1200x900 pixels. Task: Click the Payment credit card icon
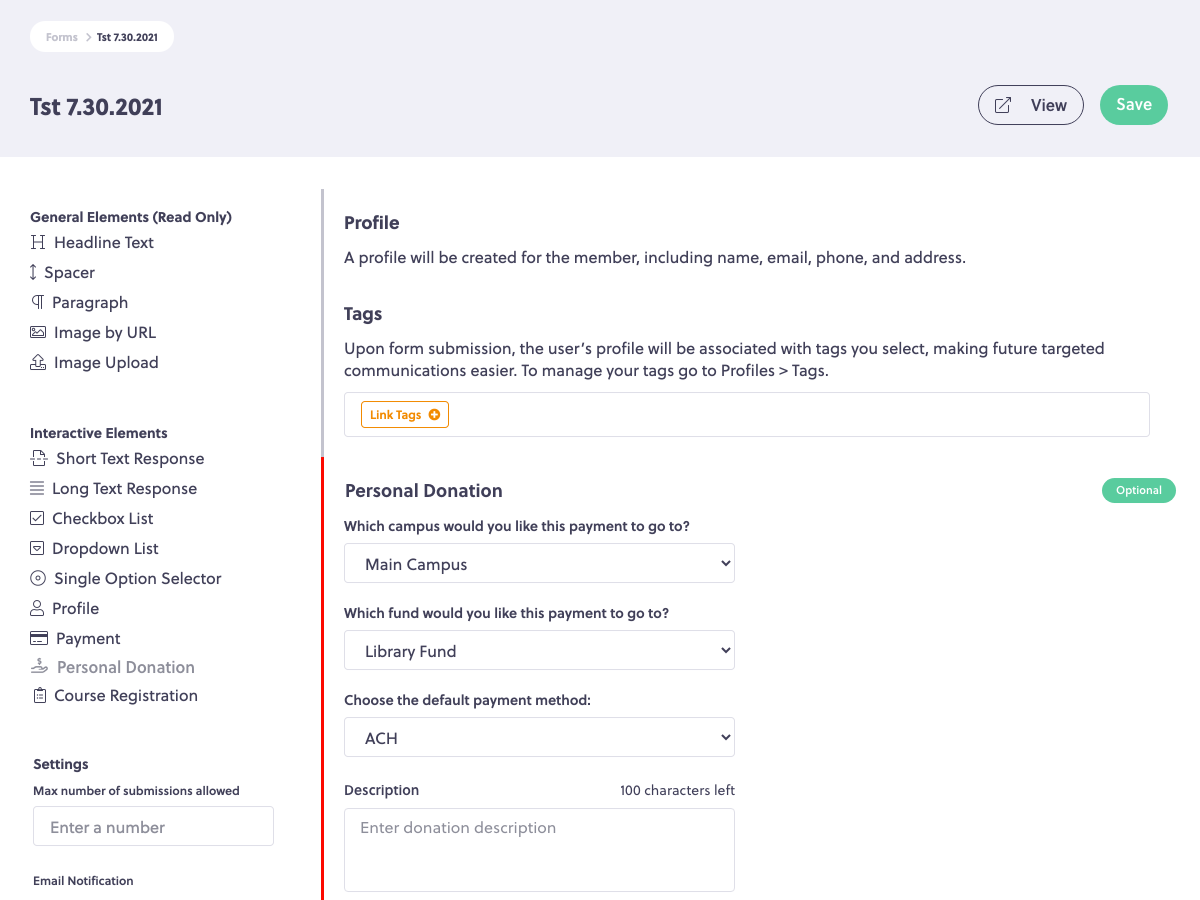pyautogui.click(x=39, y=639)
